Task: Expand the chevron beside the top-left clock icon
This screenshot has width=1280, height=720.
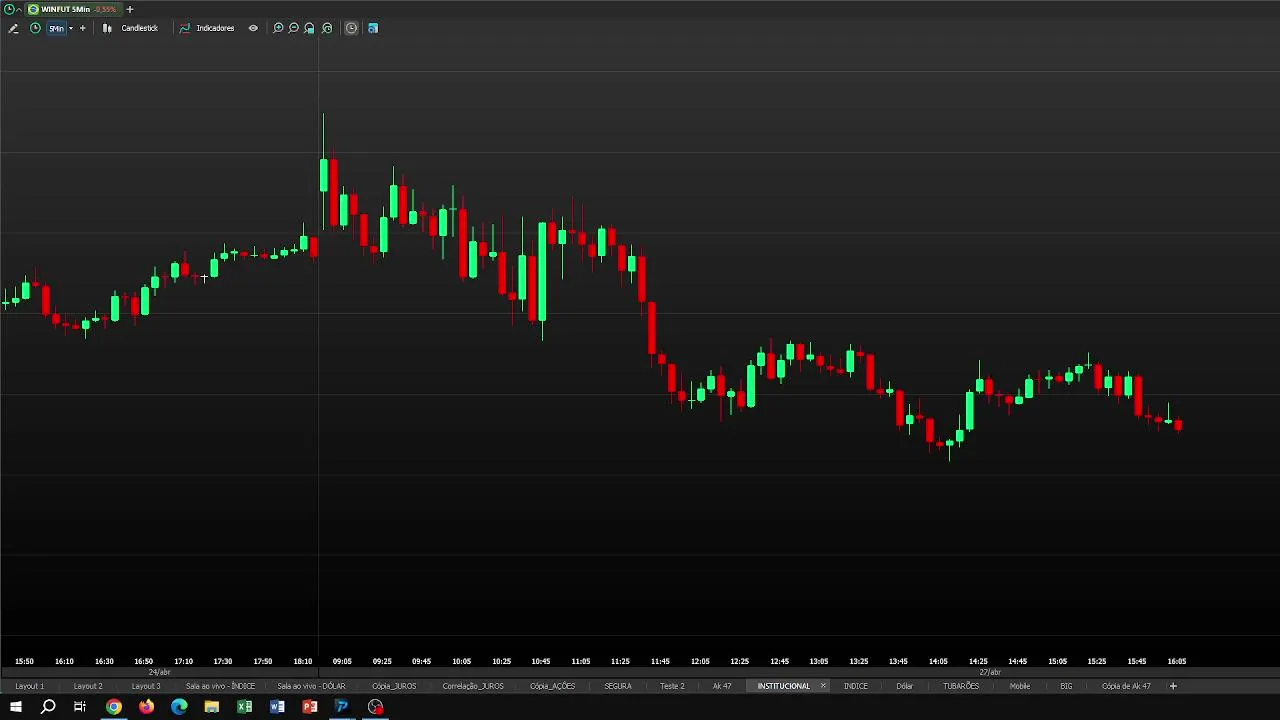Action: (x=19, y=9)
